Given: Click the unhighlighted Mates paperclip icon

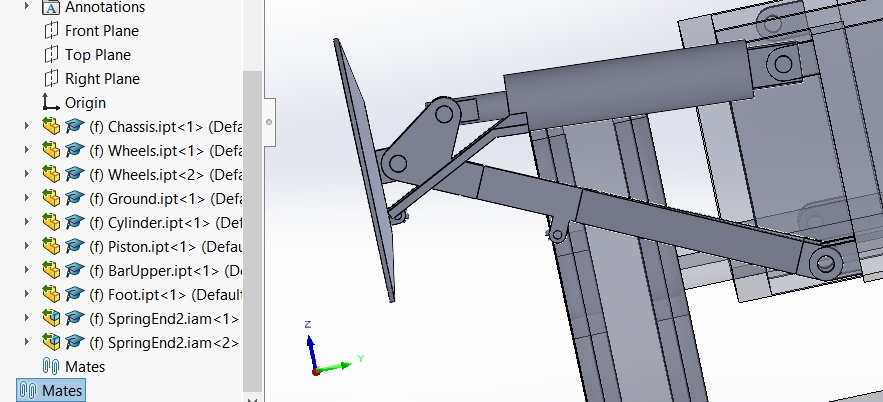Looking at the screenshot, I should click(x=51, y=366).
